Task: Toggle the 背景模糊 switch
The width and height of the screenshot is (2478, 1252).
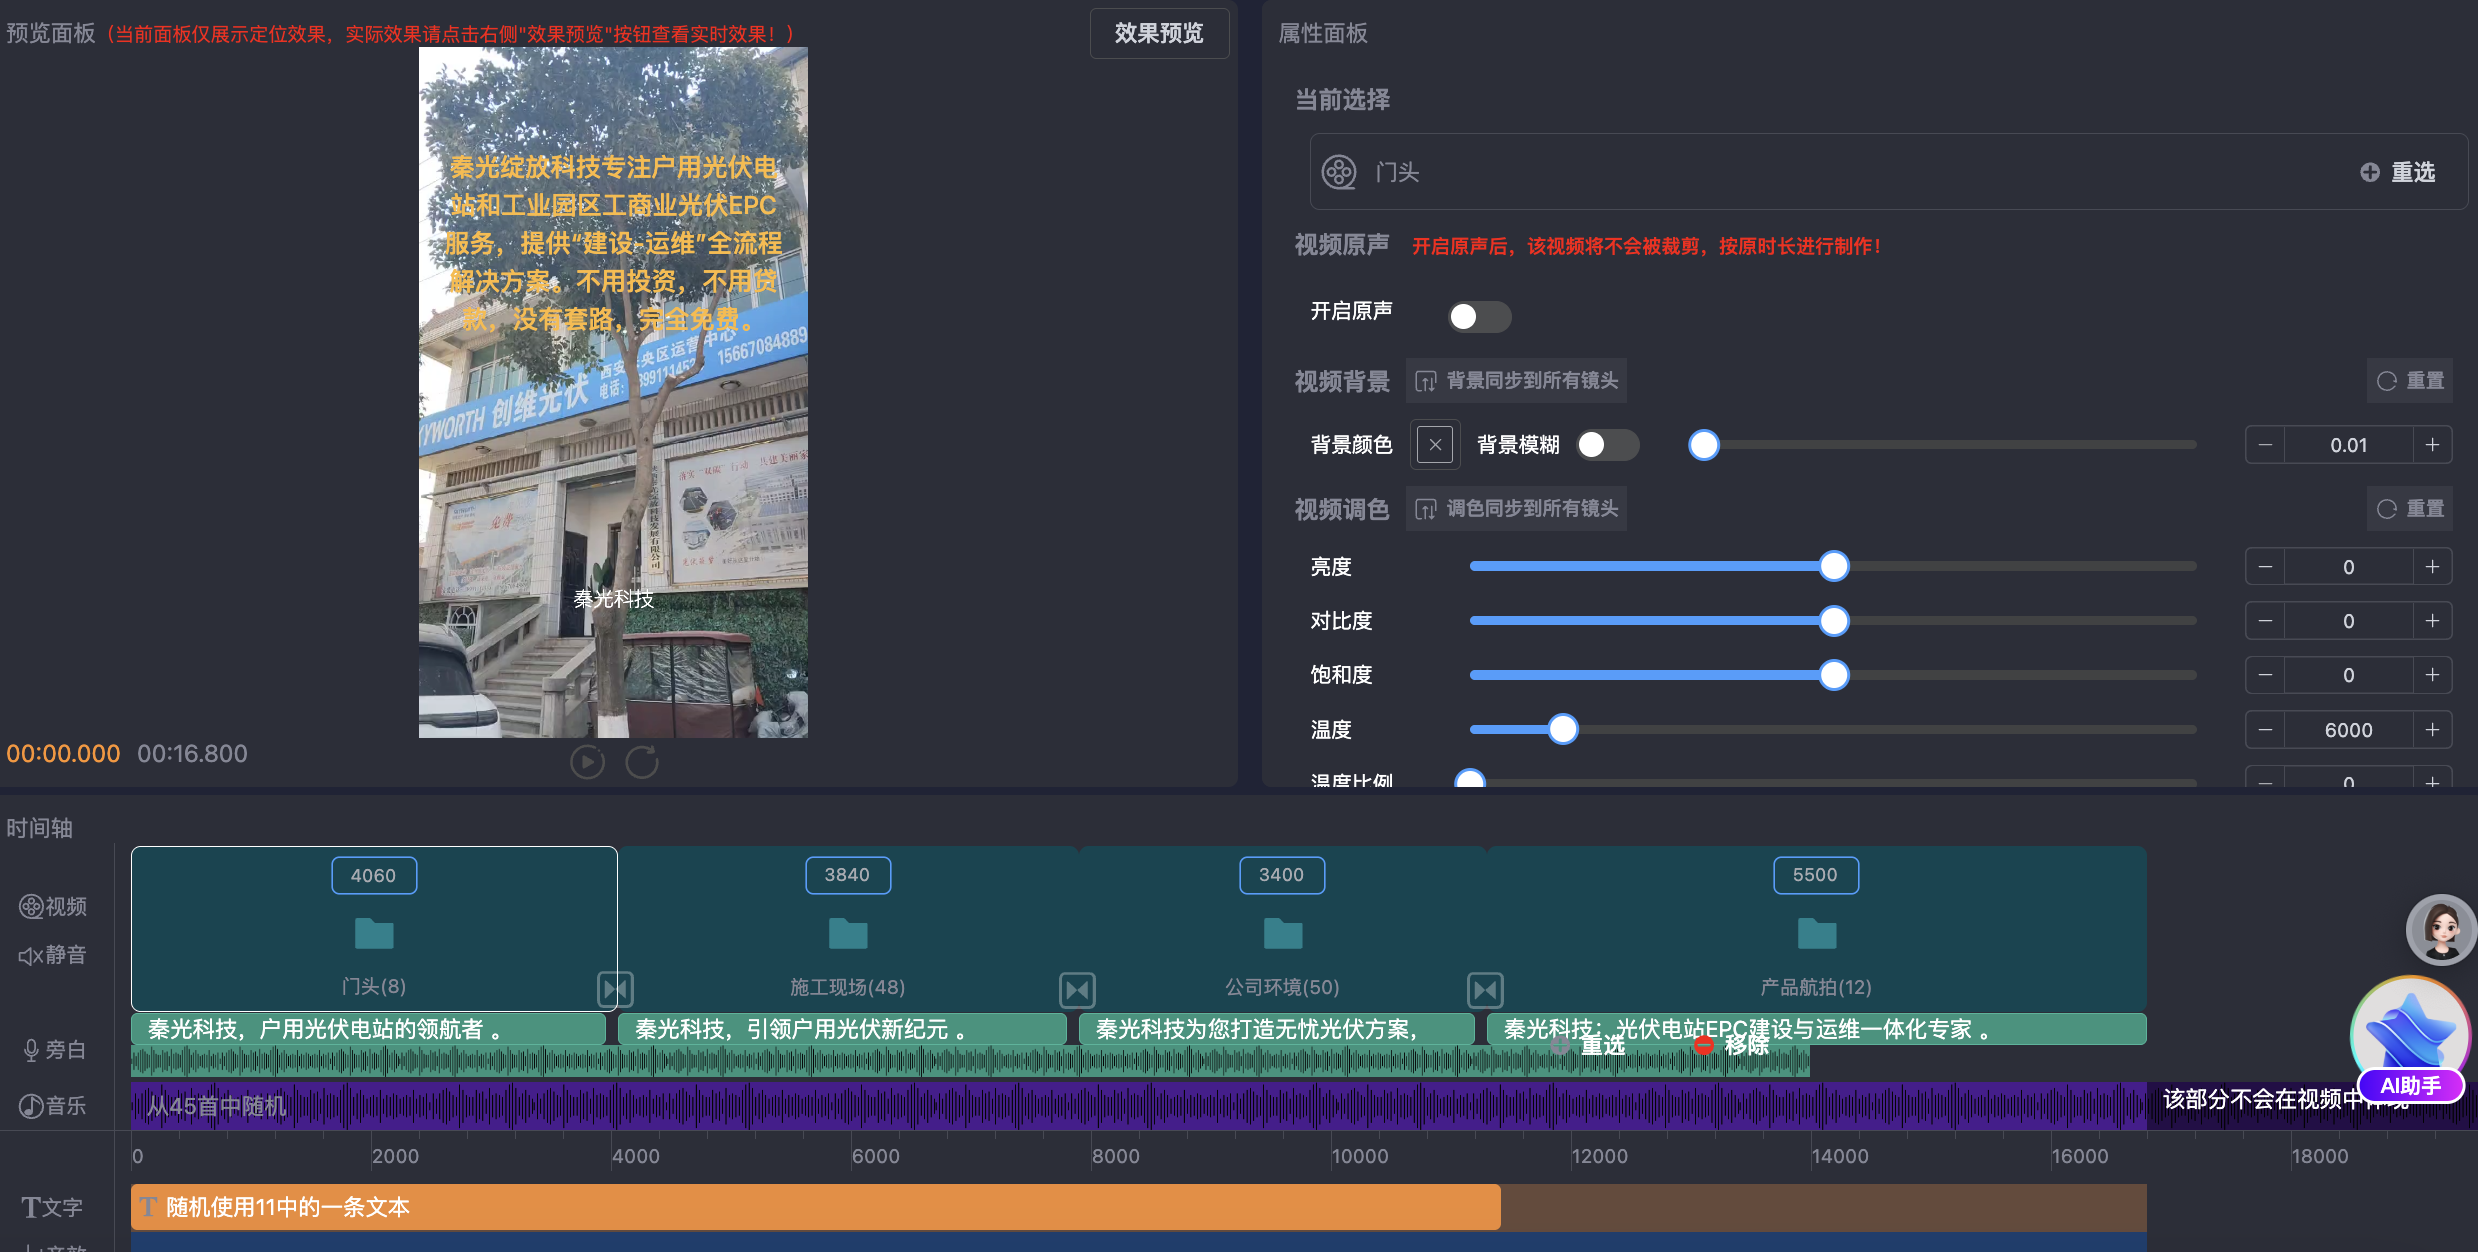Action: click(x=1607, y=445)
